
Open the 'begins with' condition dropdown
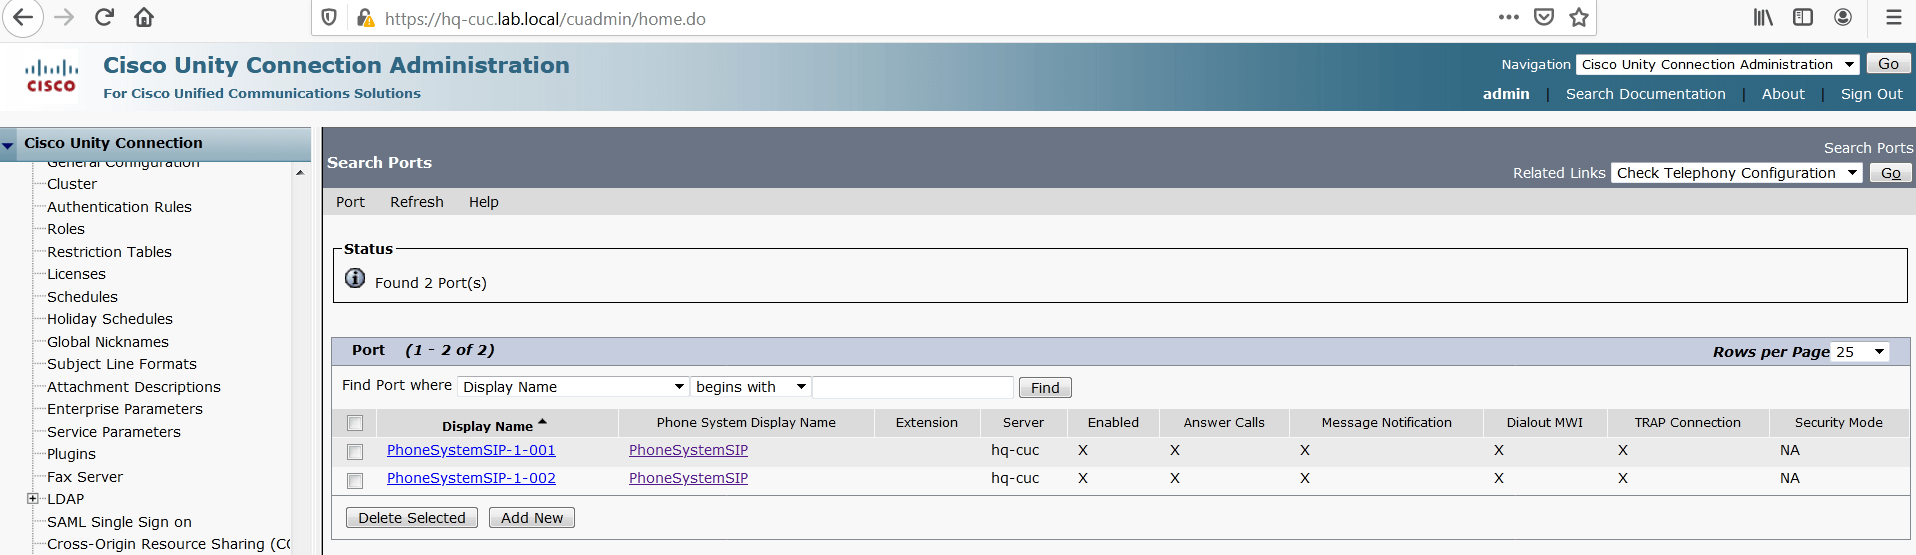[x=751, y=387]
